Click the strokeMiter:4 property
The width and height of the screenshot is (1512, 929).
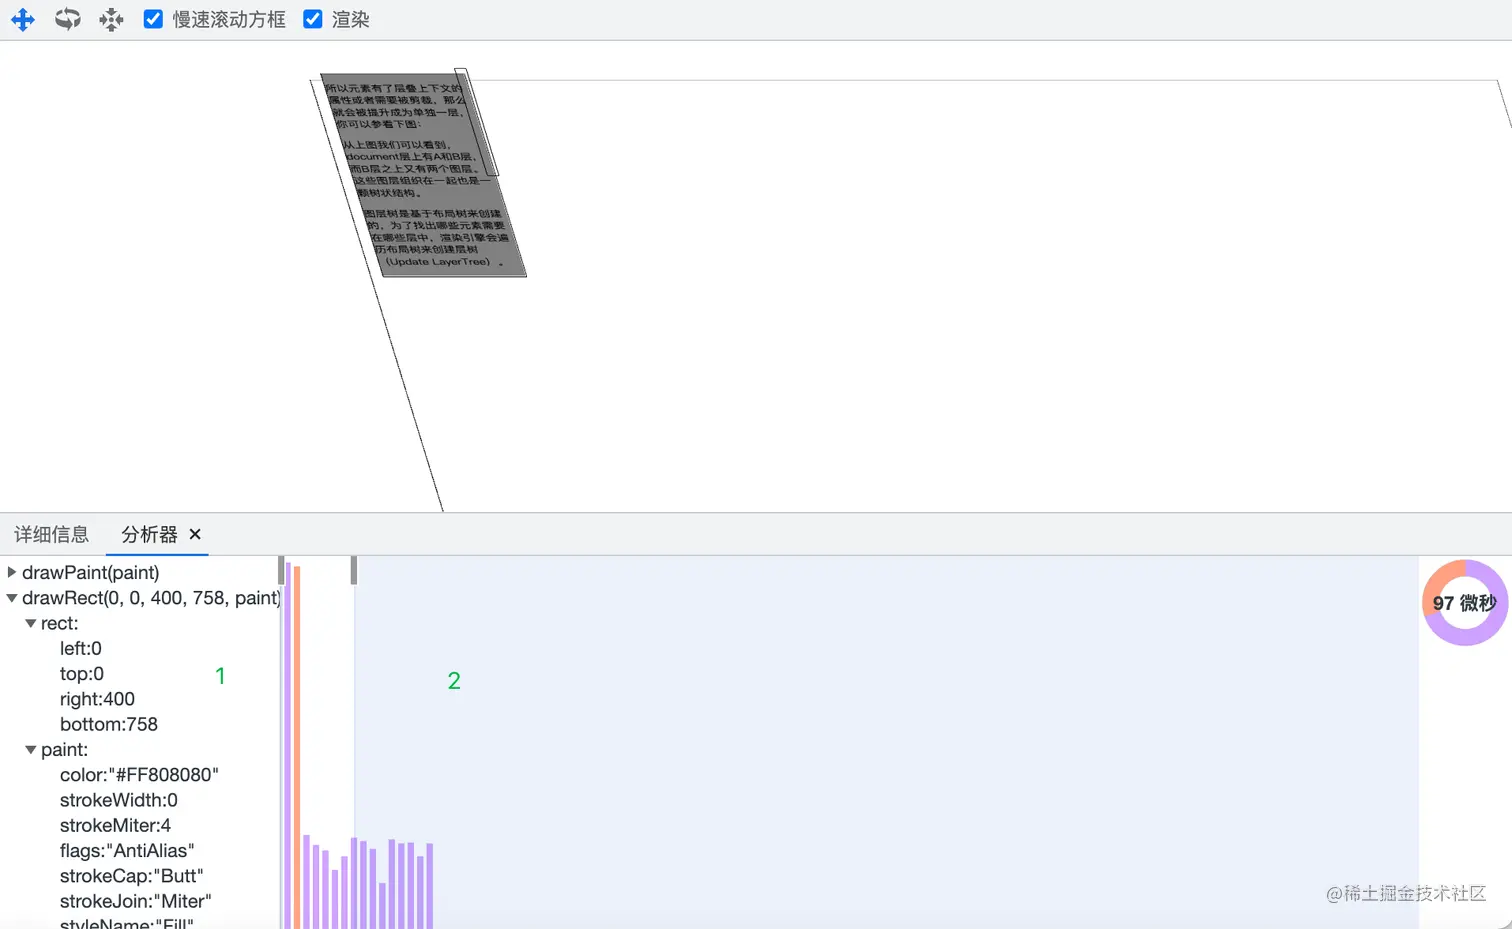tap(115, 825)
